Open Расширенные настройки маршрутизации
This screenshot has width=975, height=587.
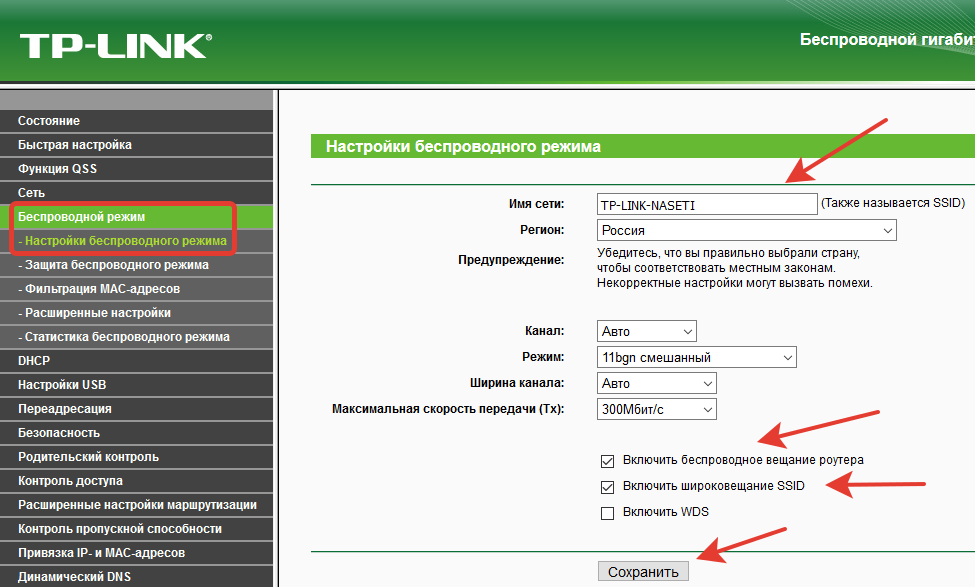coord(136,505)
